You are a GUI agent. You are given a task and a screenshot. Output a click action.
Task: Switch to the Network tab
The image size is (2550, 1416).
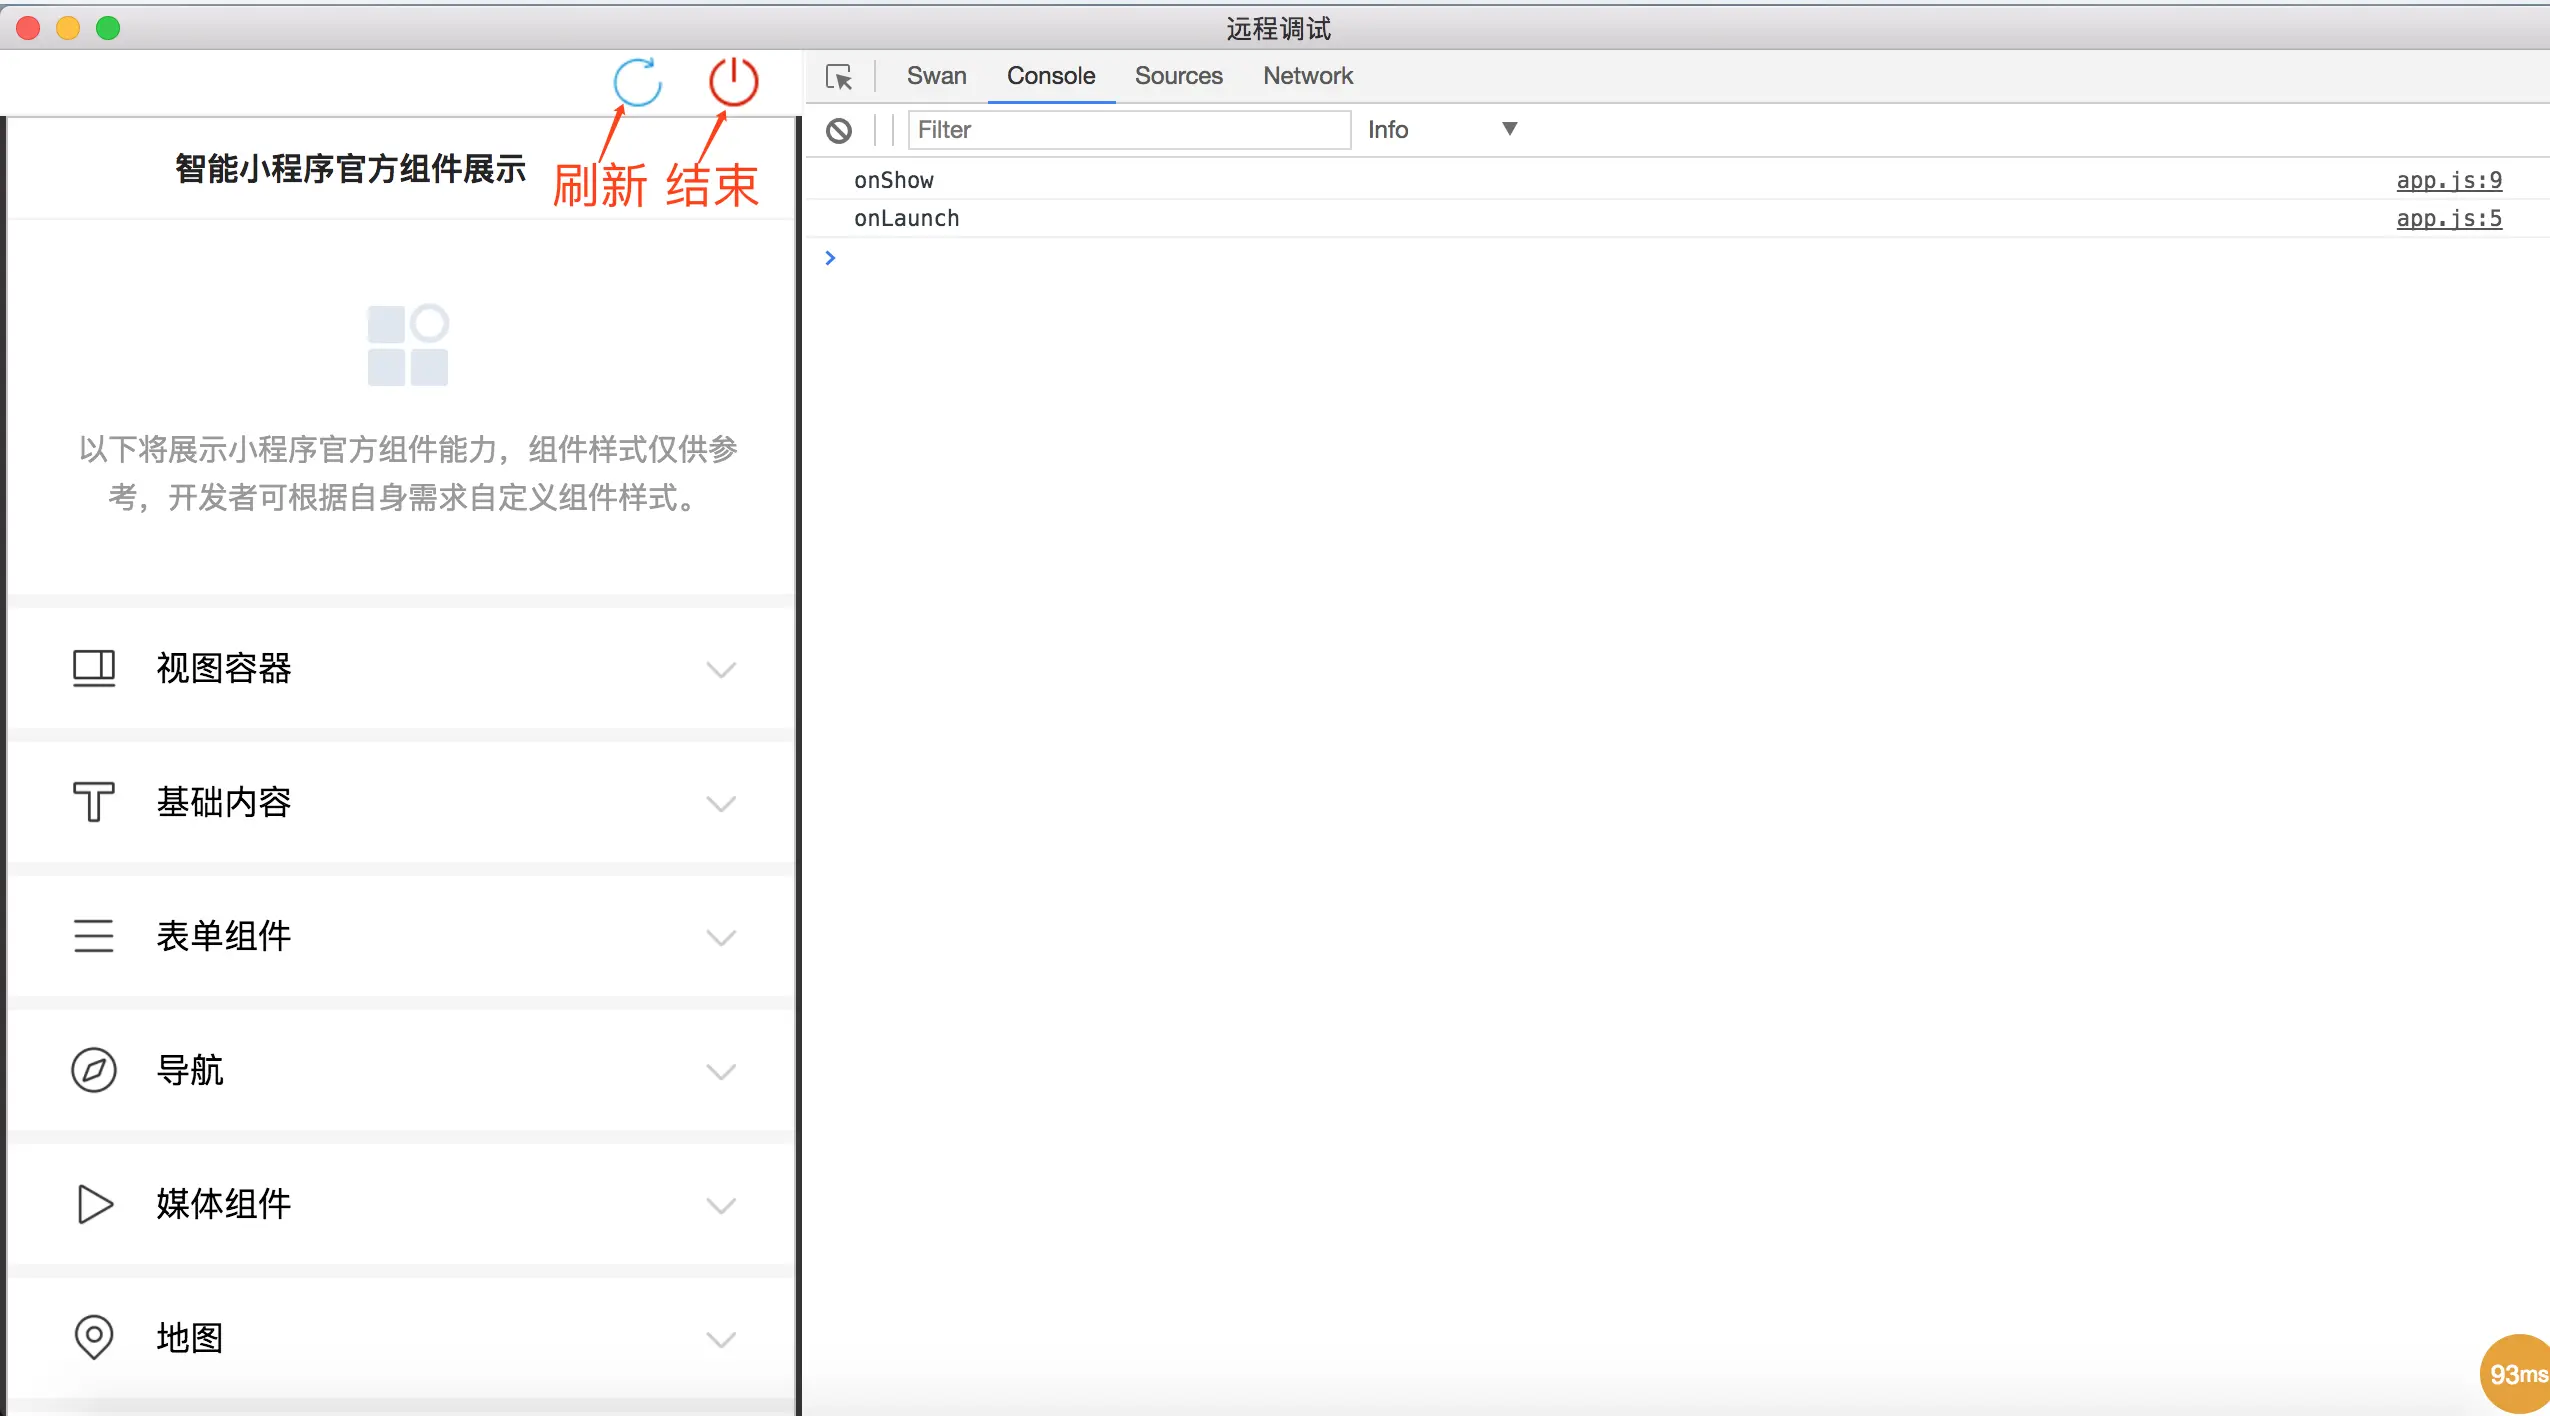pos(1307,76)
